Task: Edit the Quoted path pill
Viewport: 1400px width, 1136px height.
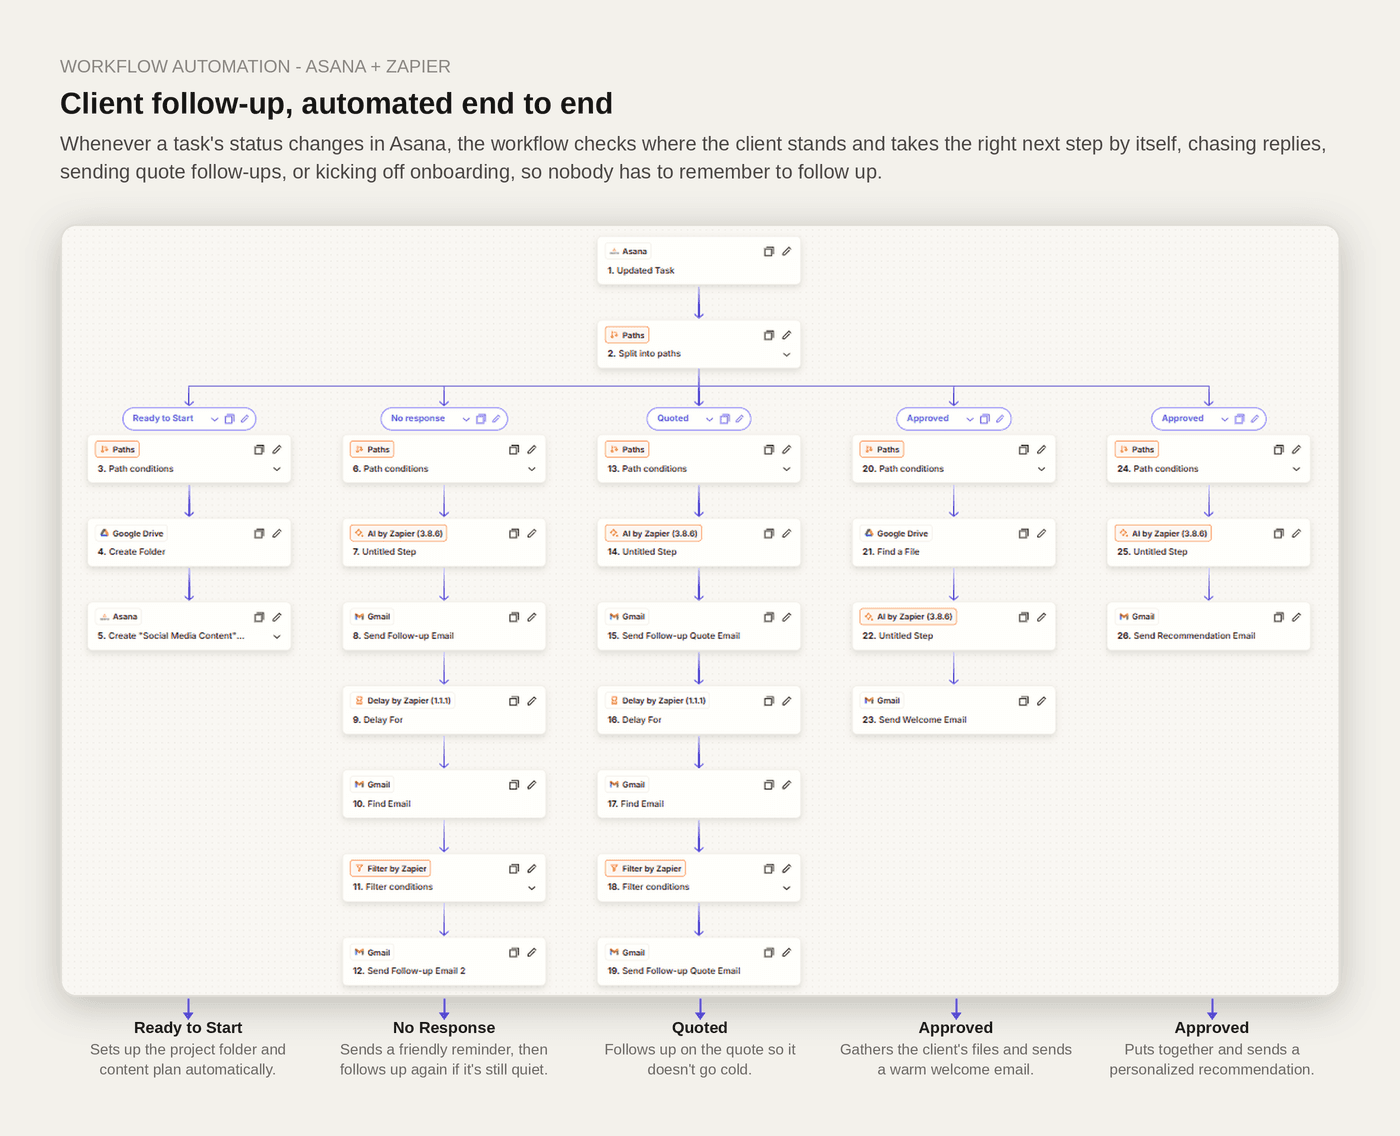Action: click(740, 419)
